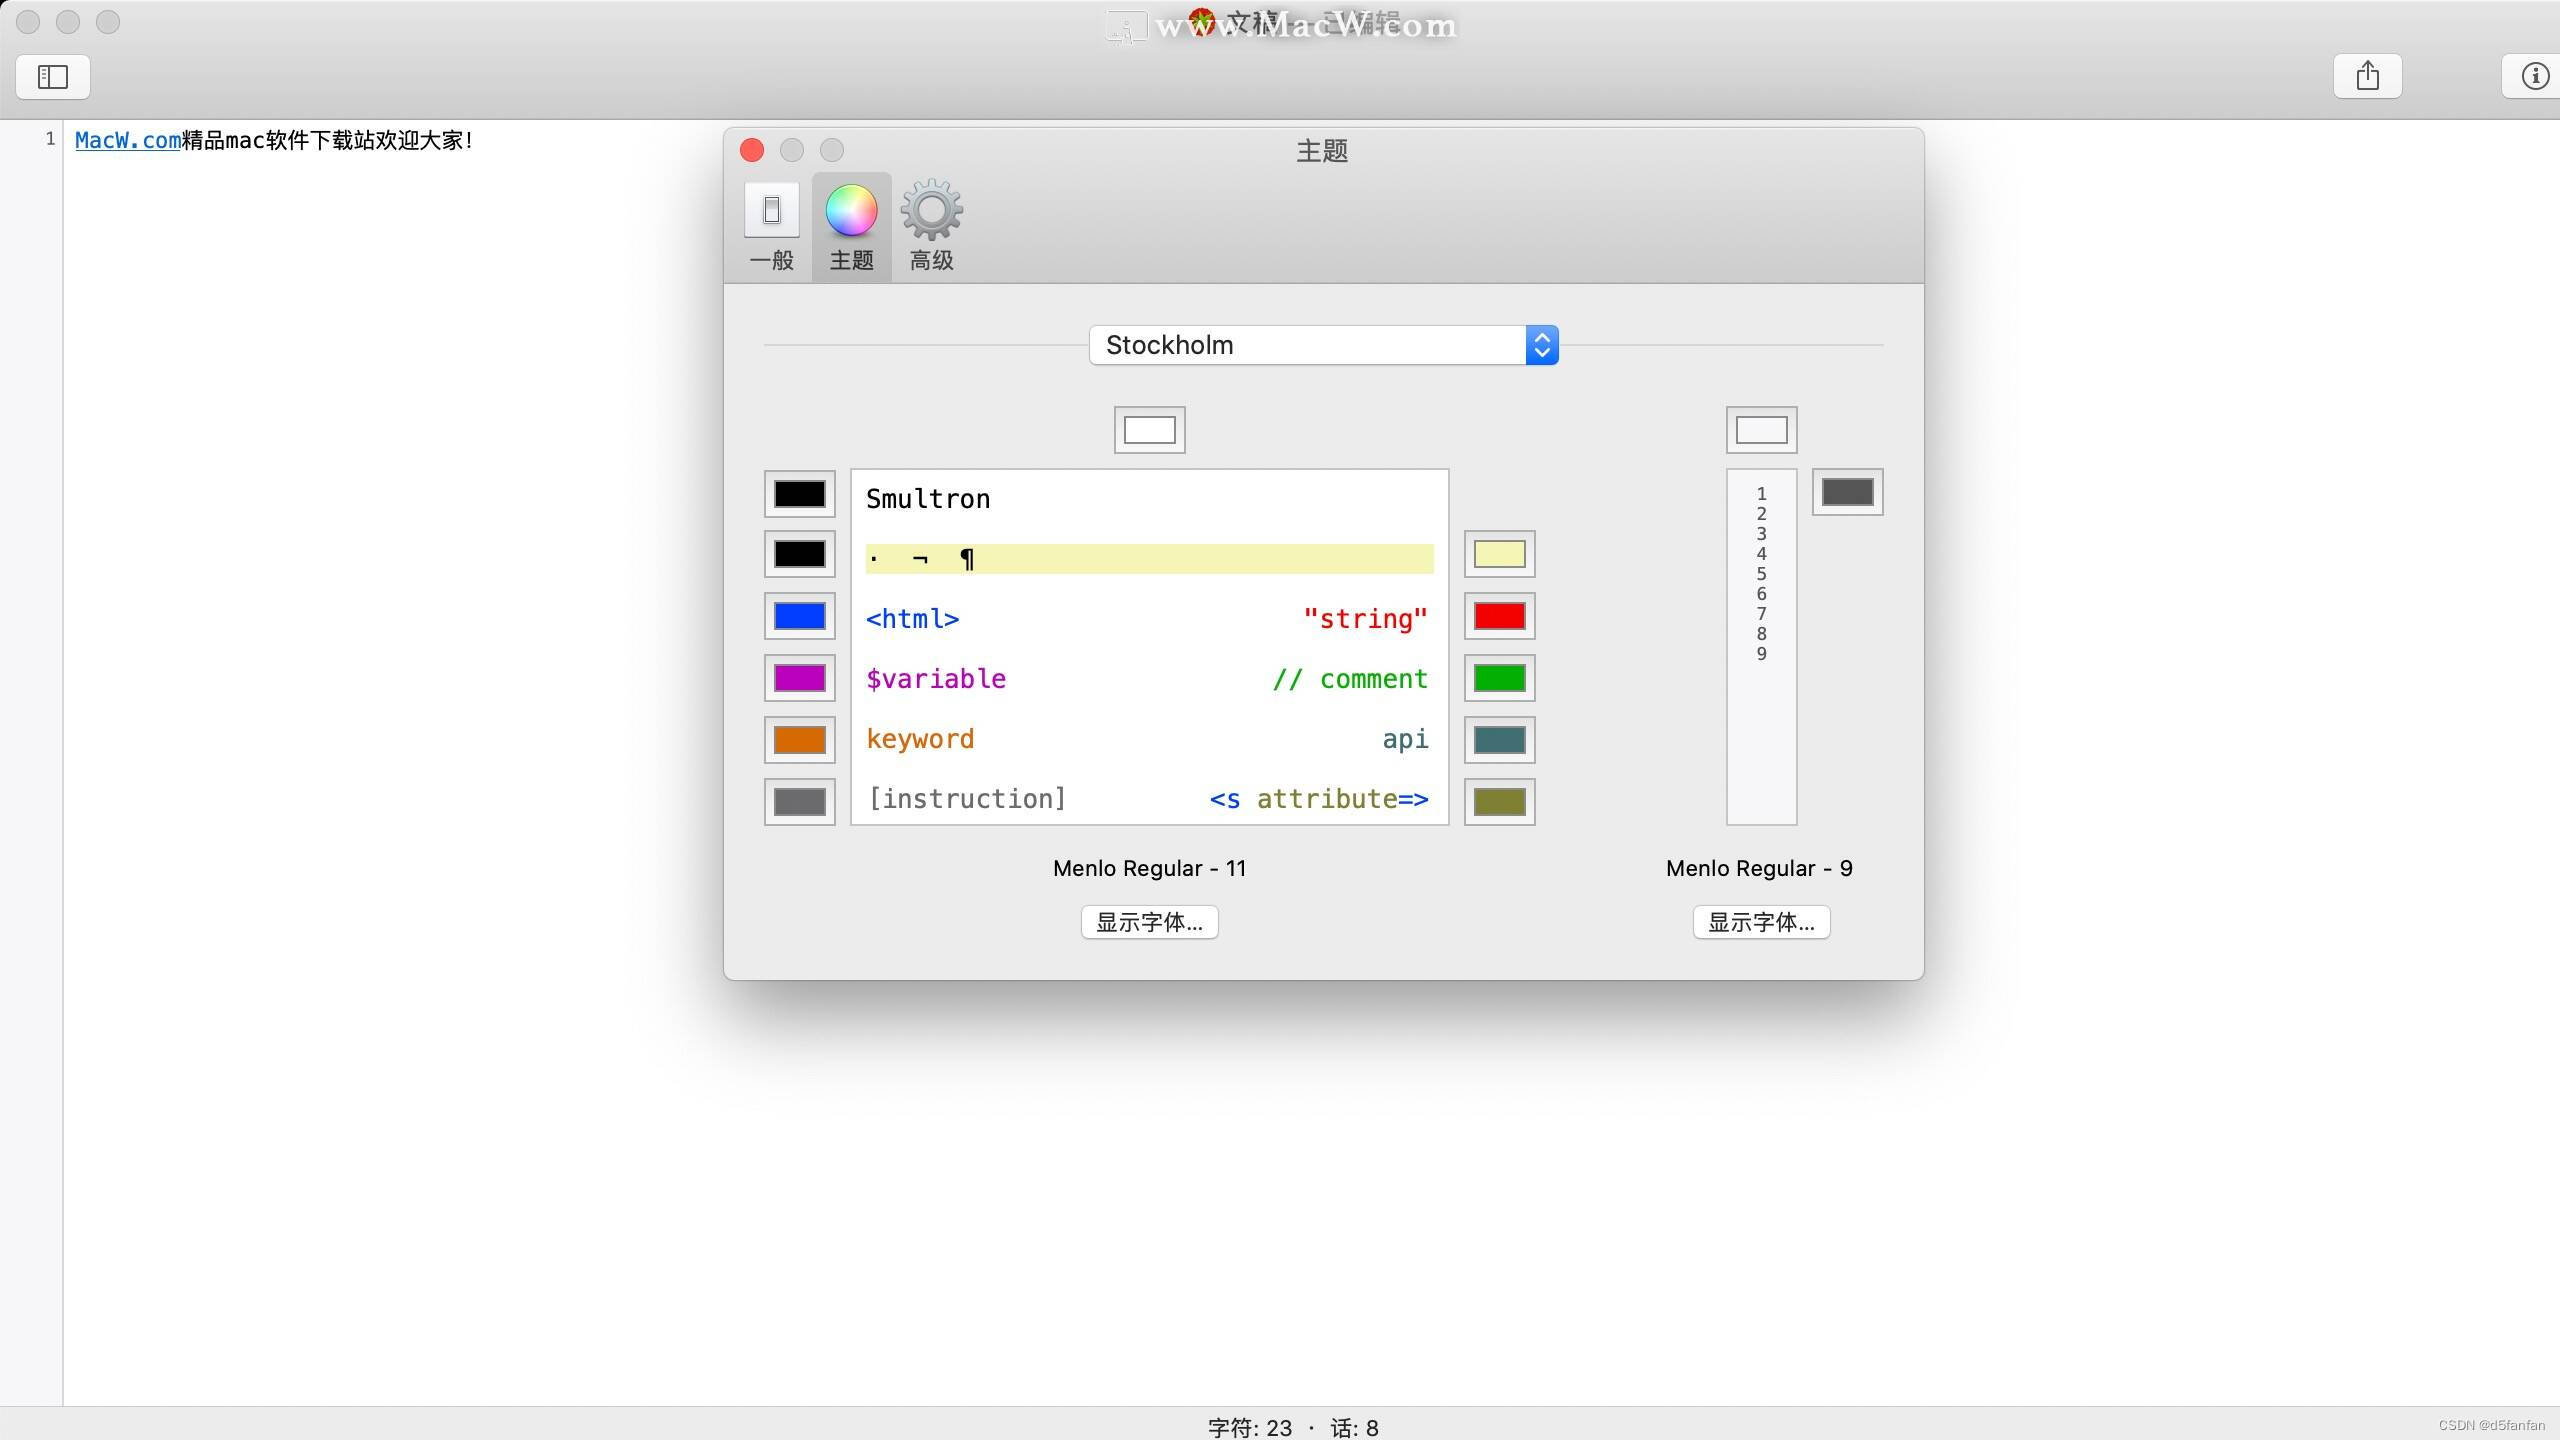The height and width of the screenshot is (1440, 2560).
Task: Select the orange keyword color swatch
Action: (799, 740)
